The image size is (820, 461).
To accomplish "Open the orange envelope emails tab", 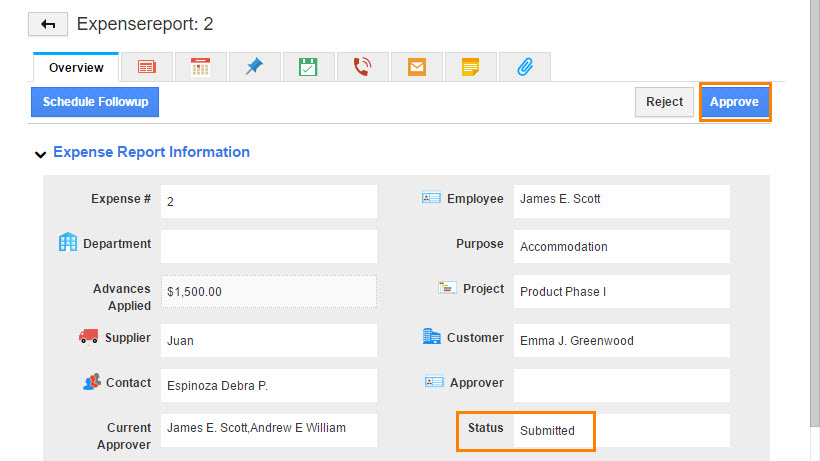I will point(417,67).
